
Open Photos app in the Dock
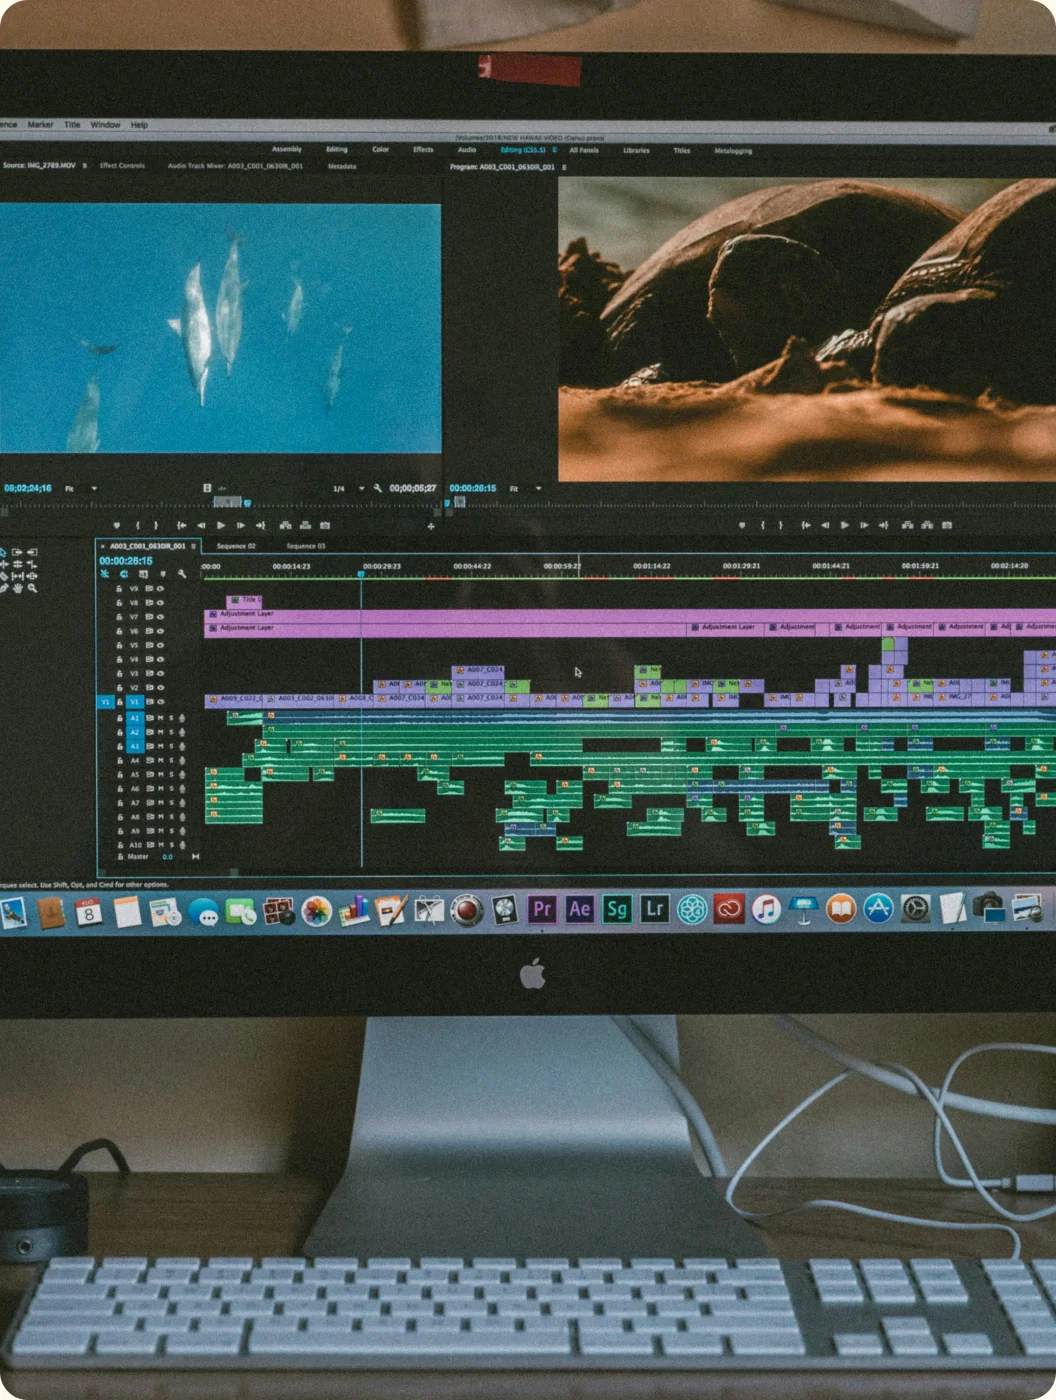pos(316,911)
